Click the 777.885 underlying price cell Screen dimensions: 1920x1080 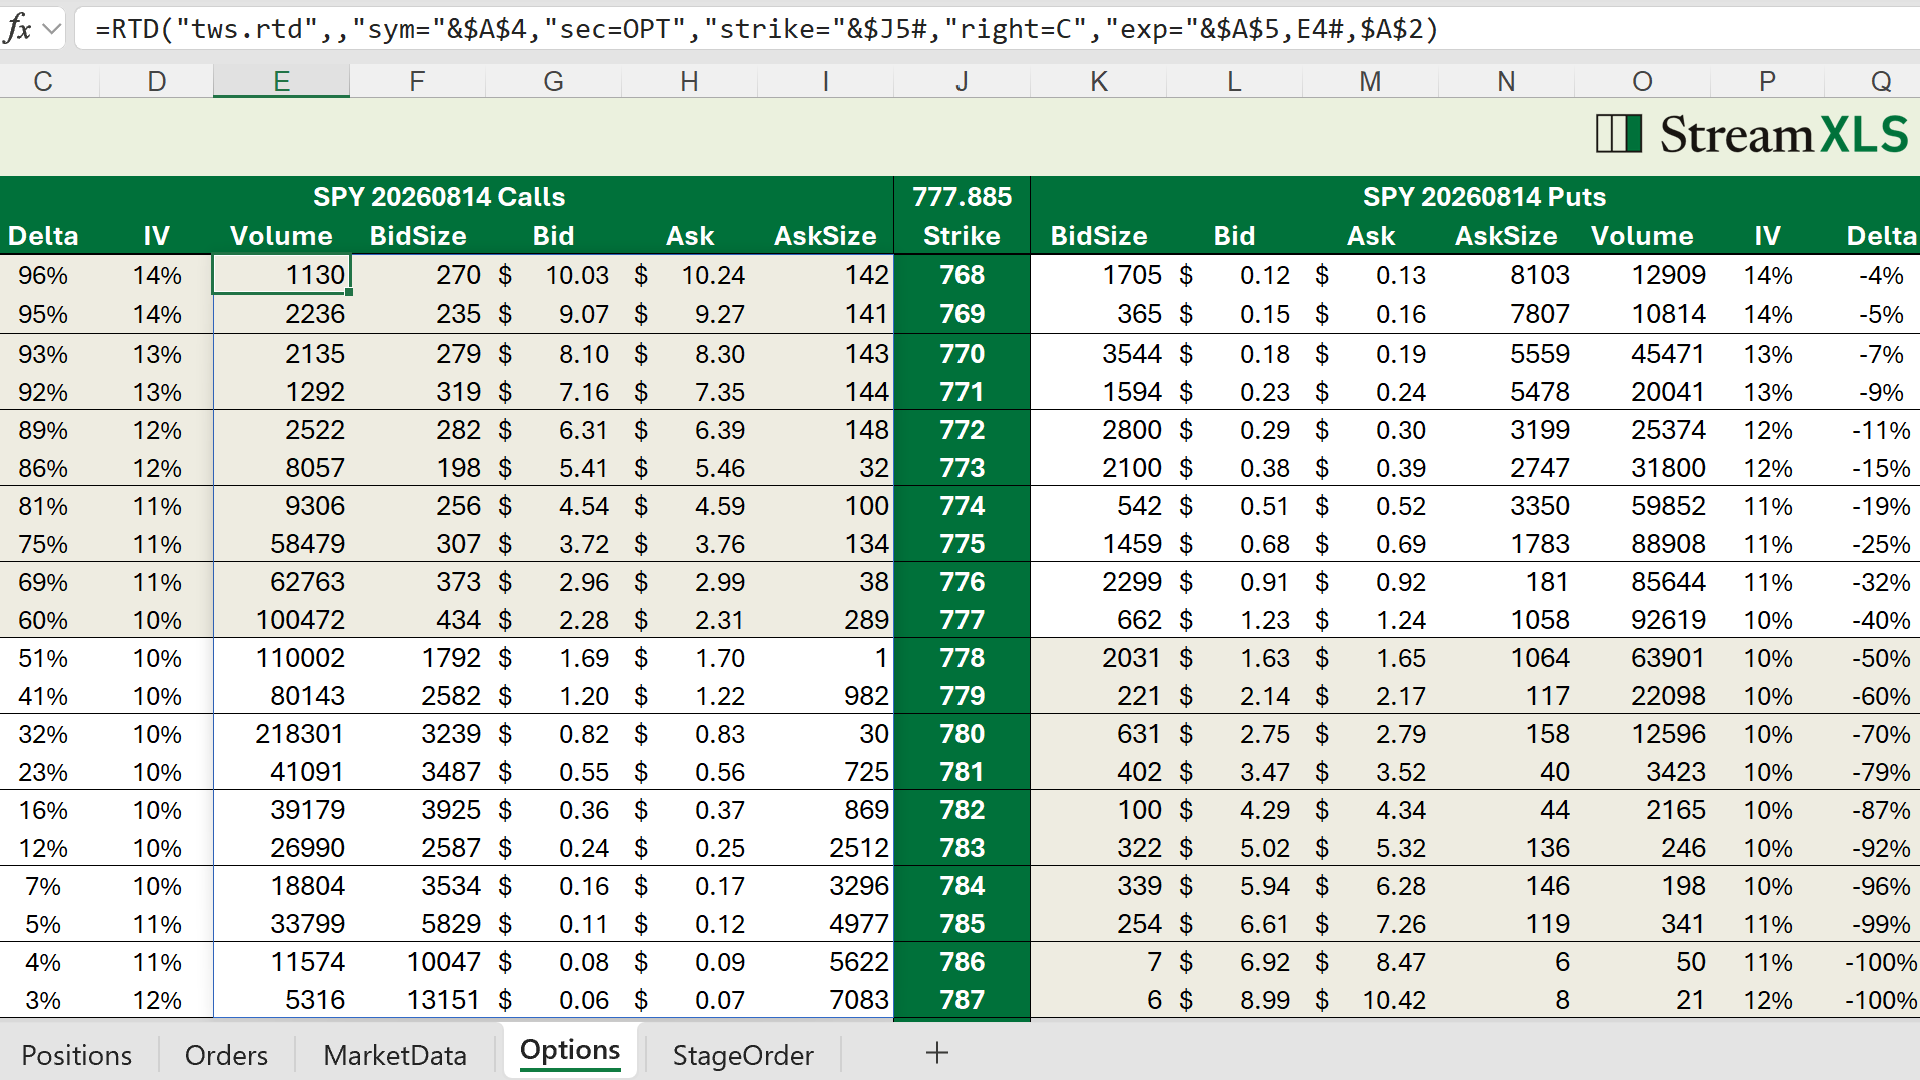click(962, 196)
